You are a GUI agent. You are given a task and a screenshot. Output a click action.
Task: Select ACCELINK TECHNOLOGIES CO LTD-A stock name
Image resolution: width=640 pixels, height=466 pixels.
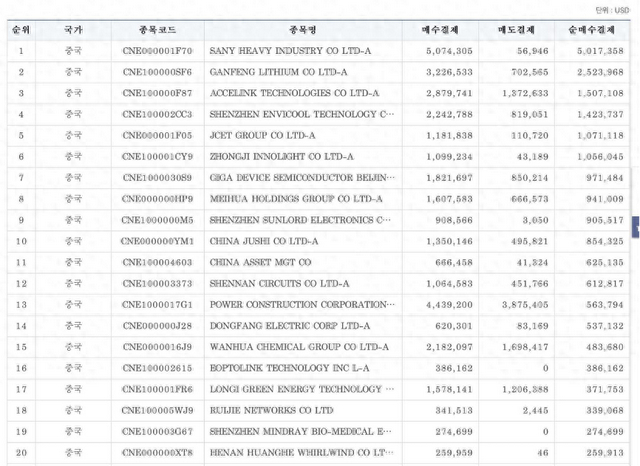[x=294, y=93]
